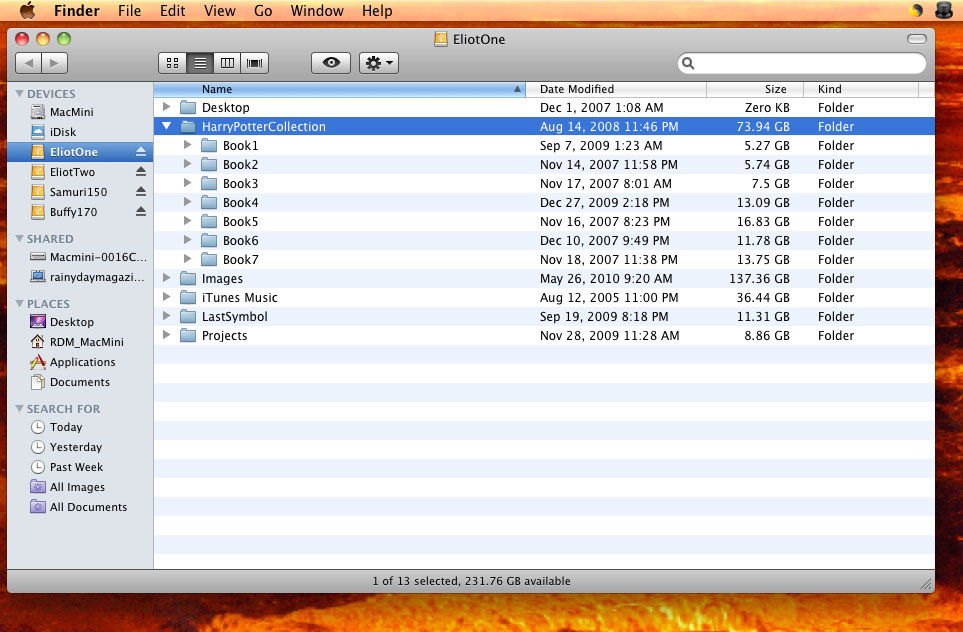Open the Finder menu

point(77,10)
